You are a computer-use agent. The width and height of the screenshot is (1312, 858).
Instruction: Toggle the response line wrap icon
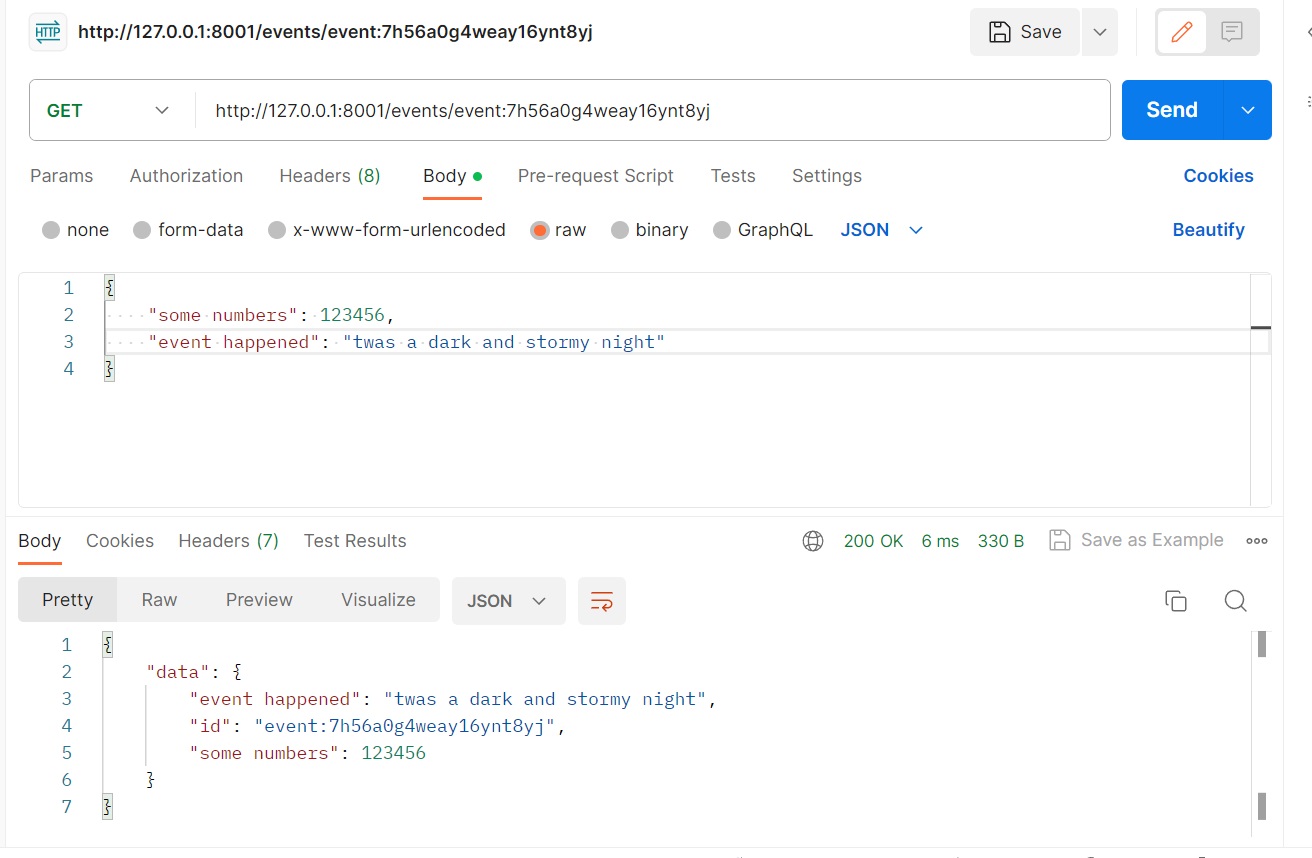(602, 601)
